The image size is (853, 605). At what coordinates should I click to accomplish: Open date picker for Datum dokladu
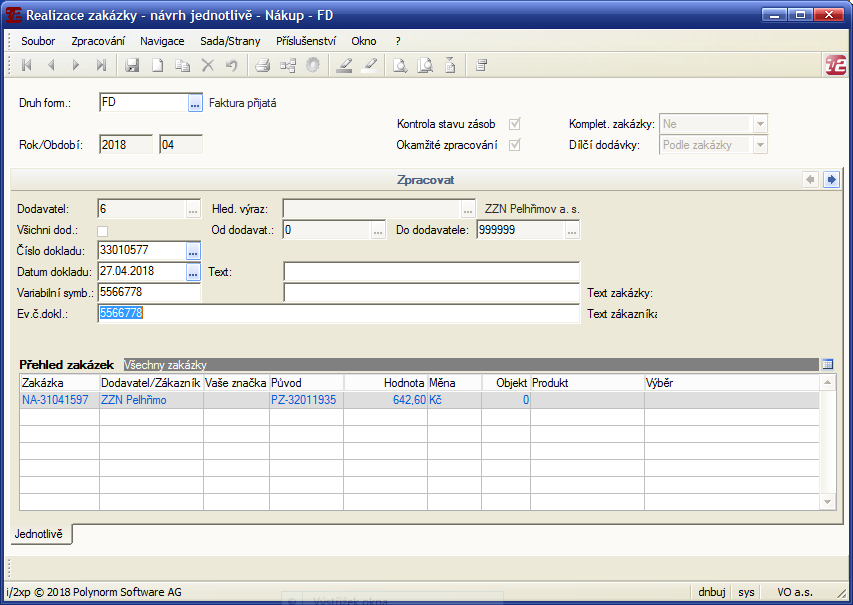pos(193,271)
